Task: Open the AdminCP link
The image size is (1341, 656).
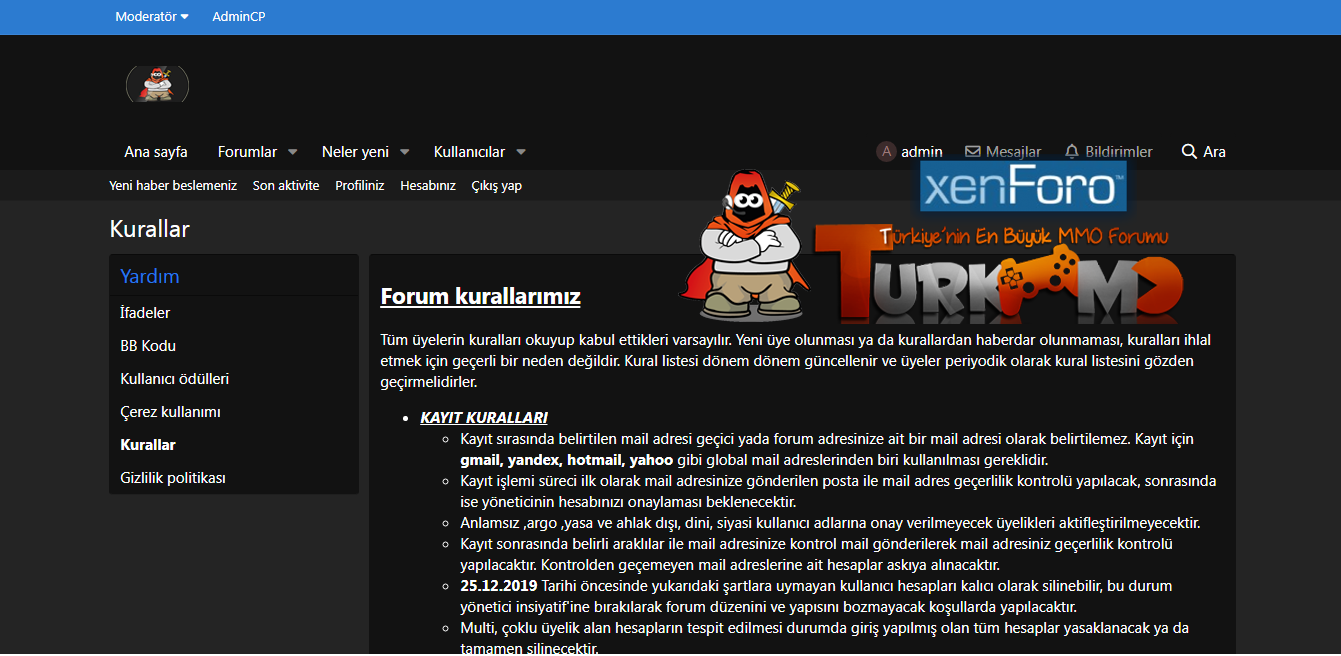Action: tap(239, 16)
